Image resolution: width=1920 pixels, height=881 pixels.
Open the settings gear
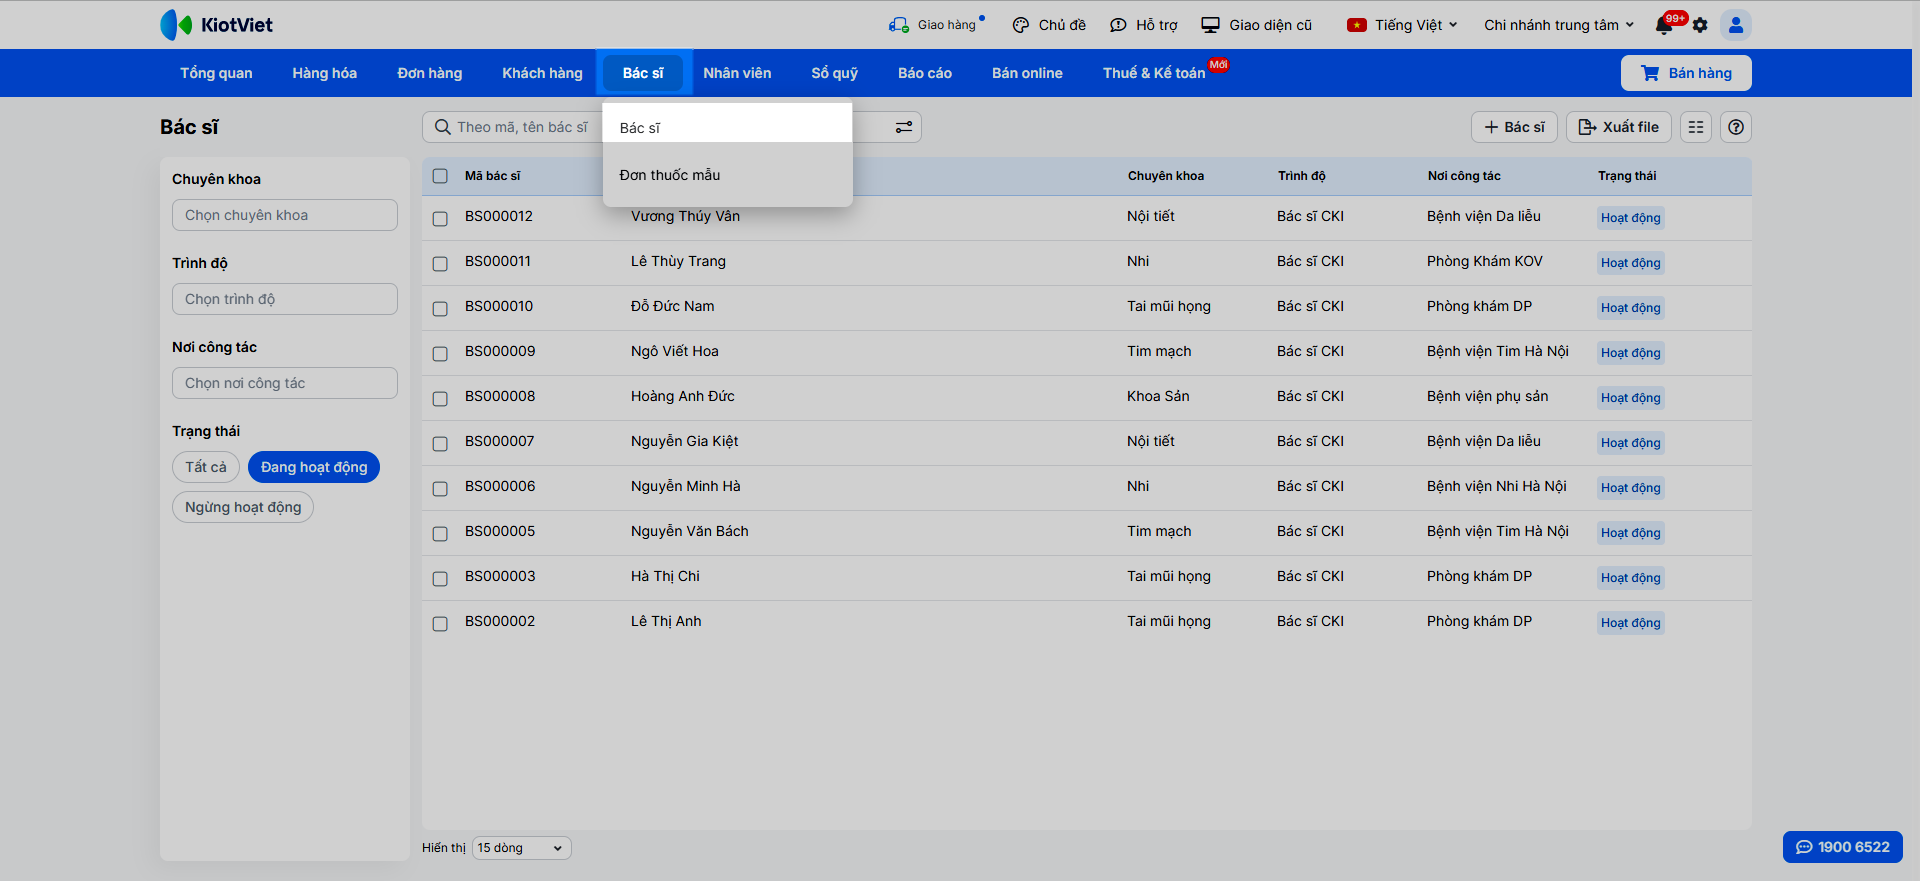(1700, 25)
